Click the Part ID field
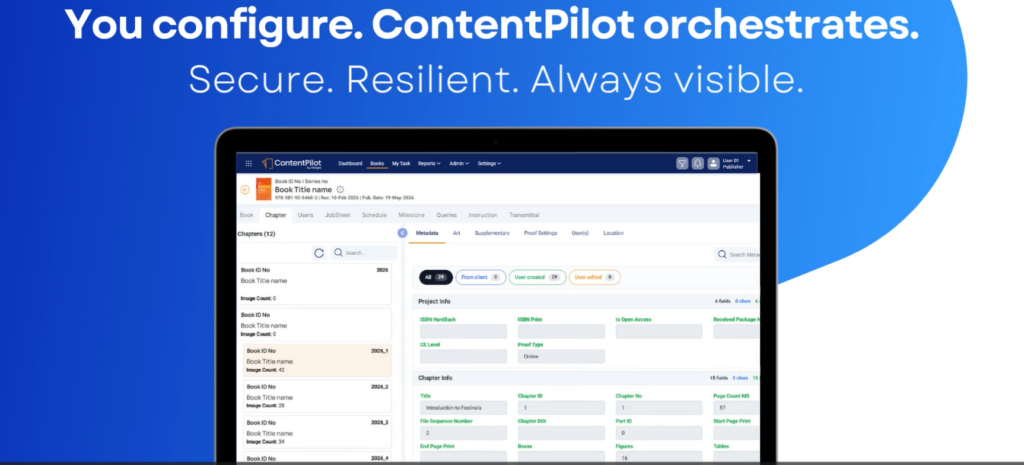 (659, 433)
